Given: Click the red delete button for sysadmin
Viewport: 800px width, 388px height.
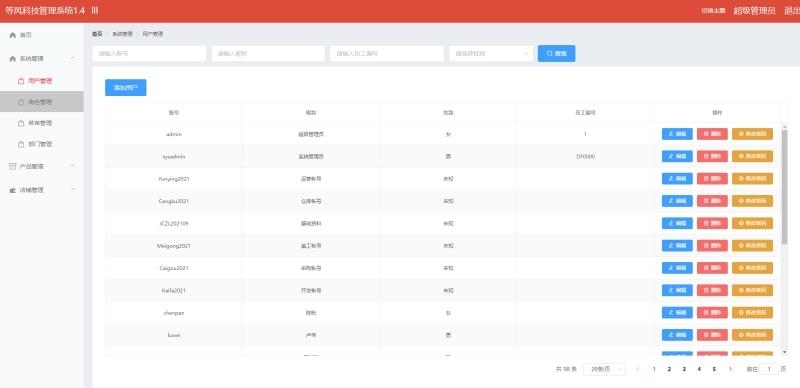Looking at the screenshot, I should (712, 156).
